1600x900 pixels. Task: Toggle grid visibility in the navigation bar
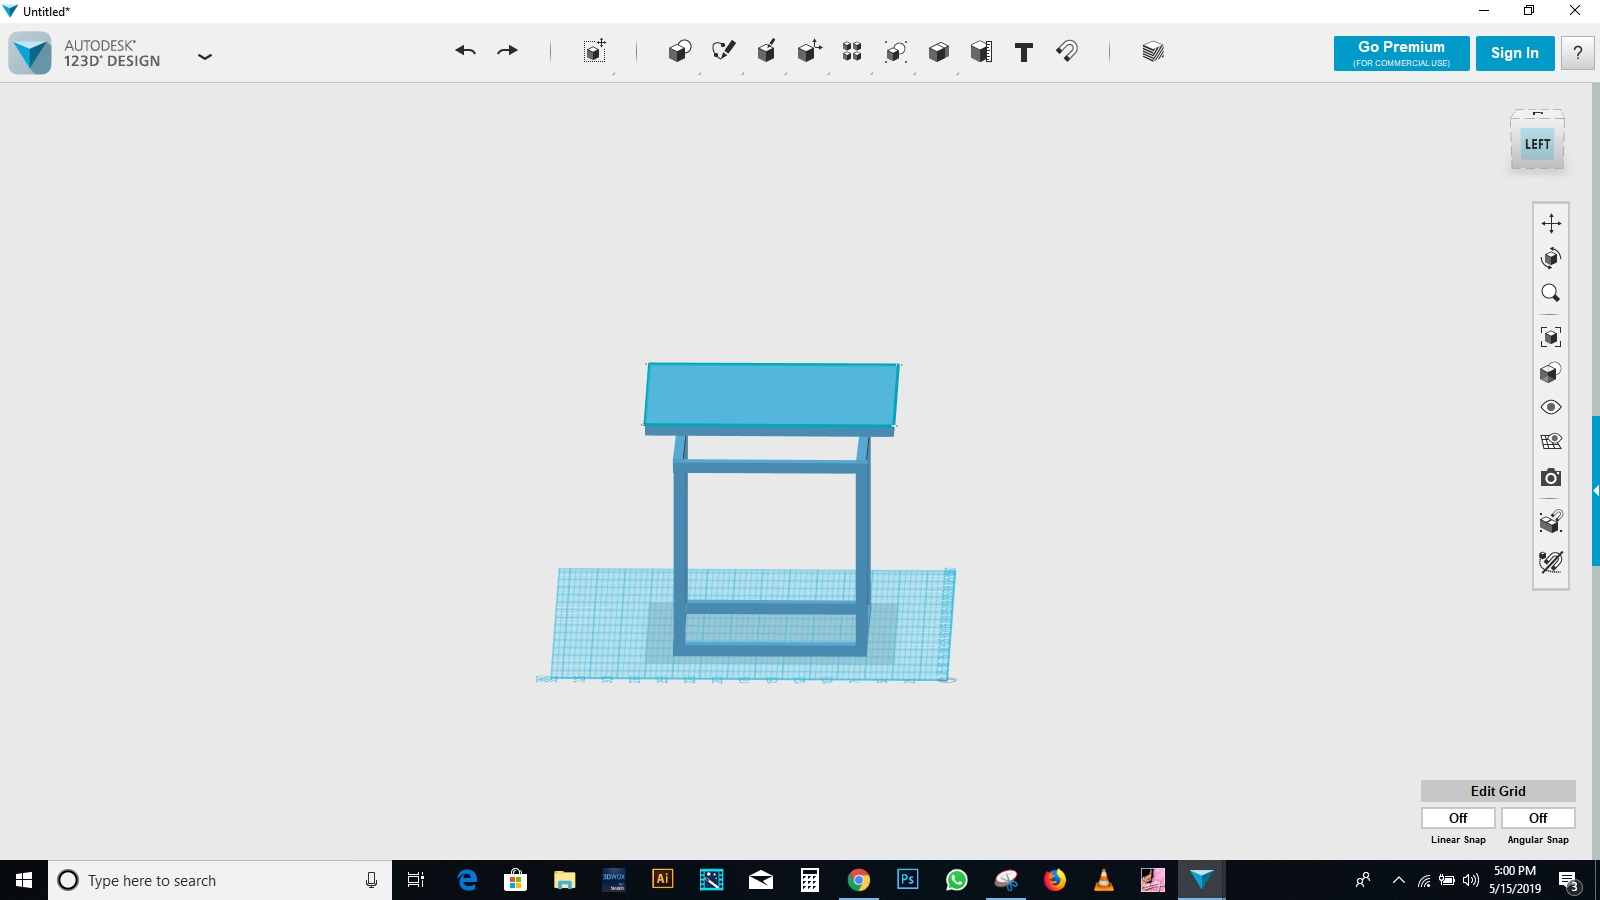tap(1551, 442)
